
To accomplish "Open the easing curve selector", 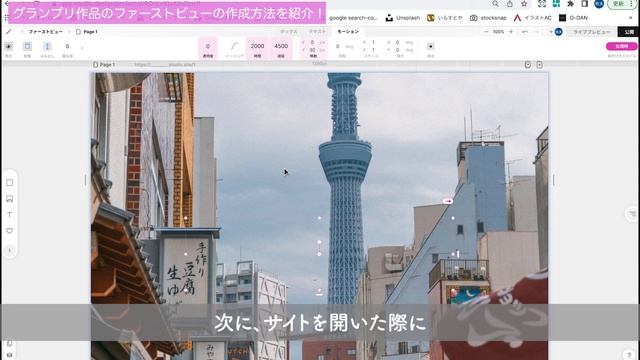I will (234, 47).
